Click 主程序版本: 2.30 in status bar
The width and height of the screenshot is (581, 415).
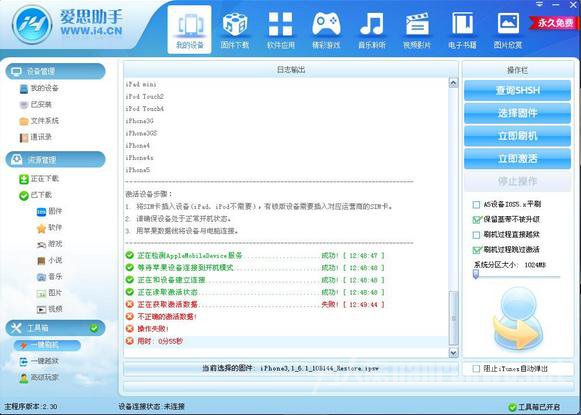pyautogui.click(x=30, y=407)
